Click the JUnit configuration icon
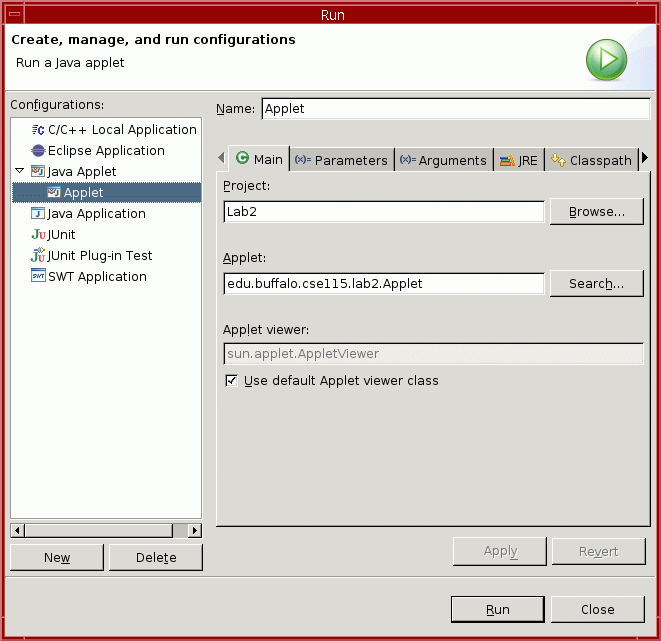The width and height of the screenshot is (661, 641). [x=38, y=235]
